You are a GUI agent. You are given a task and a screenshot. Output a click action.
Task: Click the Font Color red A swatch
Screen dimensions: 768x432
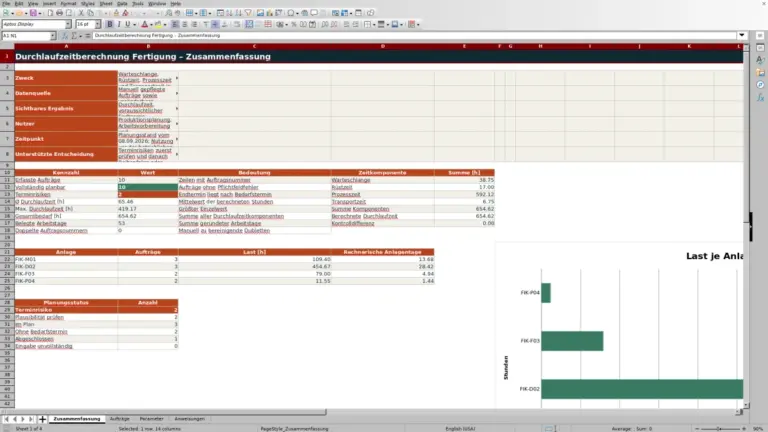click(144, 24)
